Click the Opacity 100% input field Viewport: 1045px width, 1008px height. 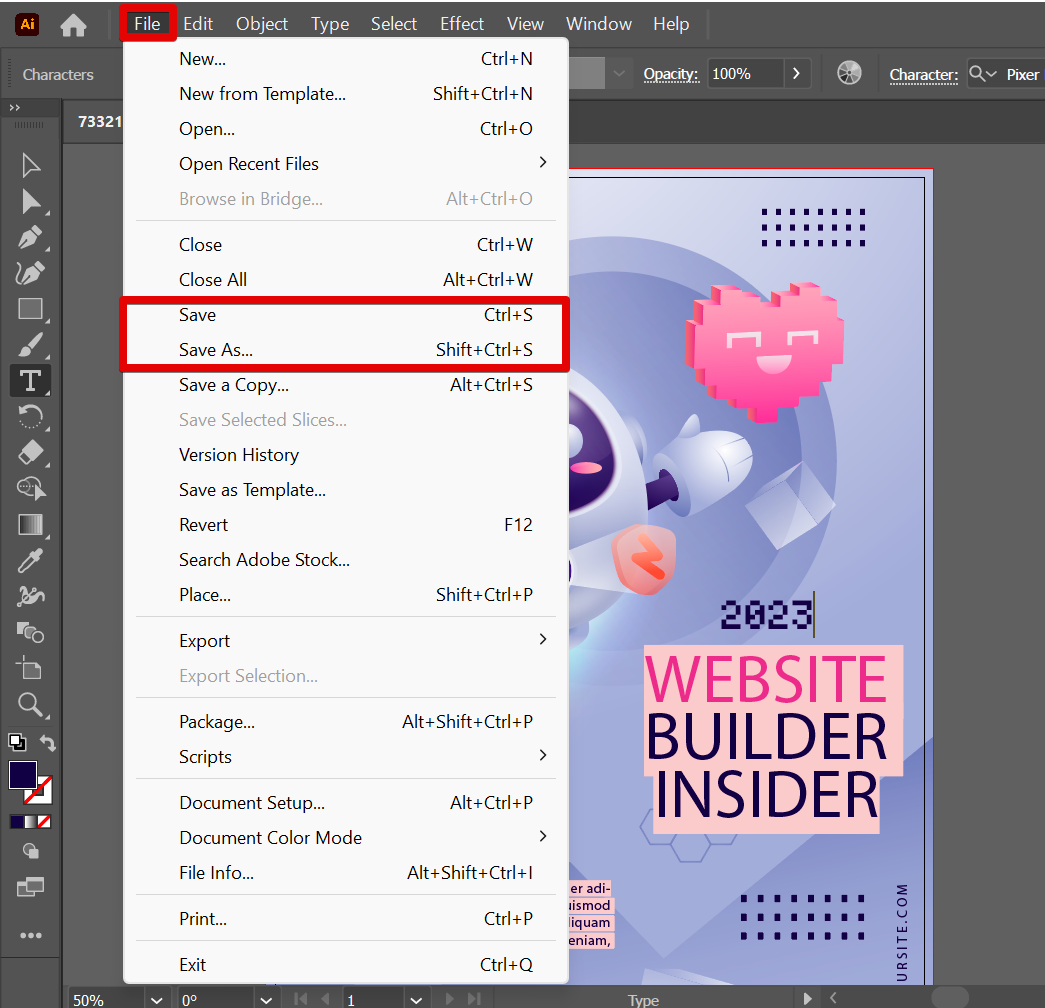click(x=745, y=74)
